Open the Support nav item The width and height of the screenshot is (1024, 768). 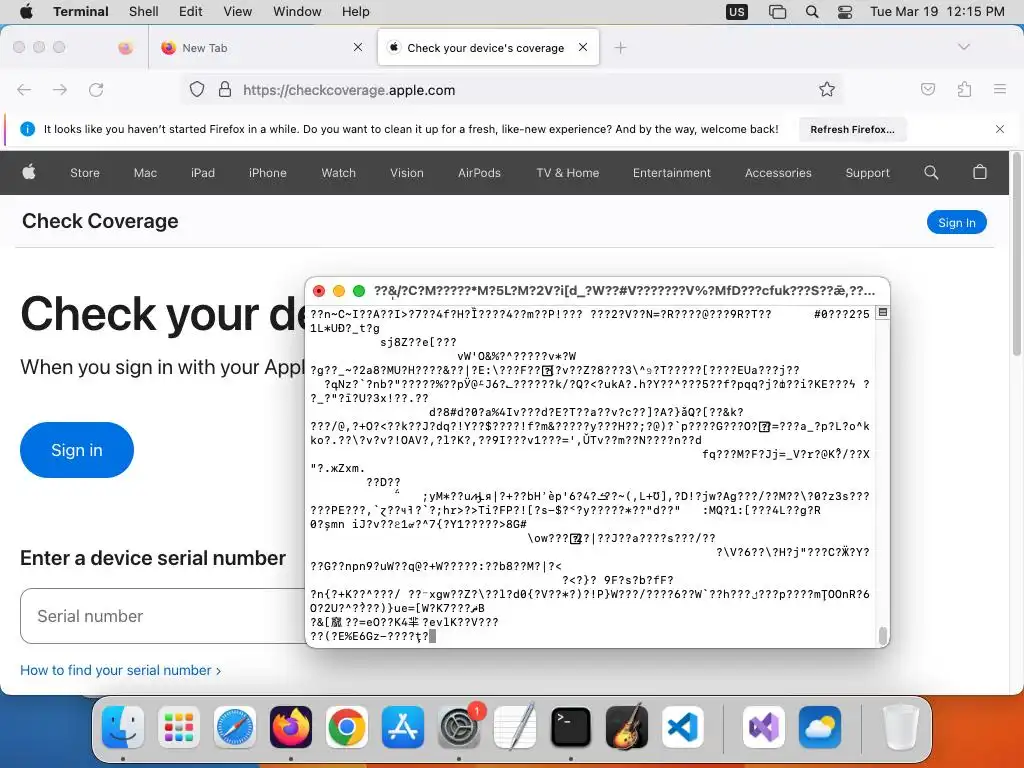click(x=867, y=173)
